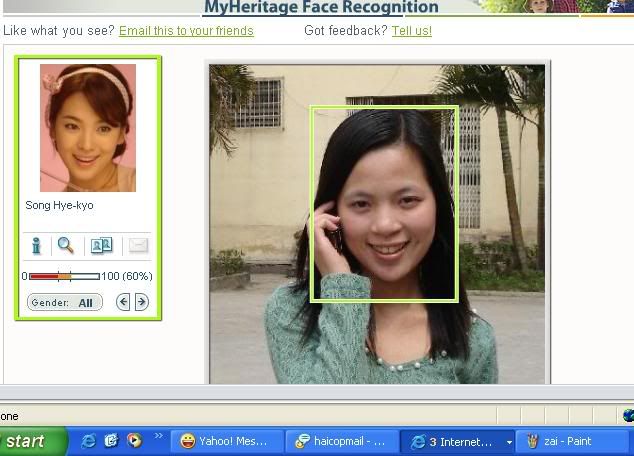Click the magnifying glass icon in match card
Screen dimensions: 634x456
[66, 245]
